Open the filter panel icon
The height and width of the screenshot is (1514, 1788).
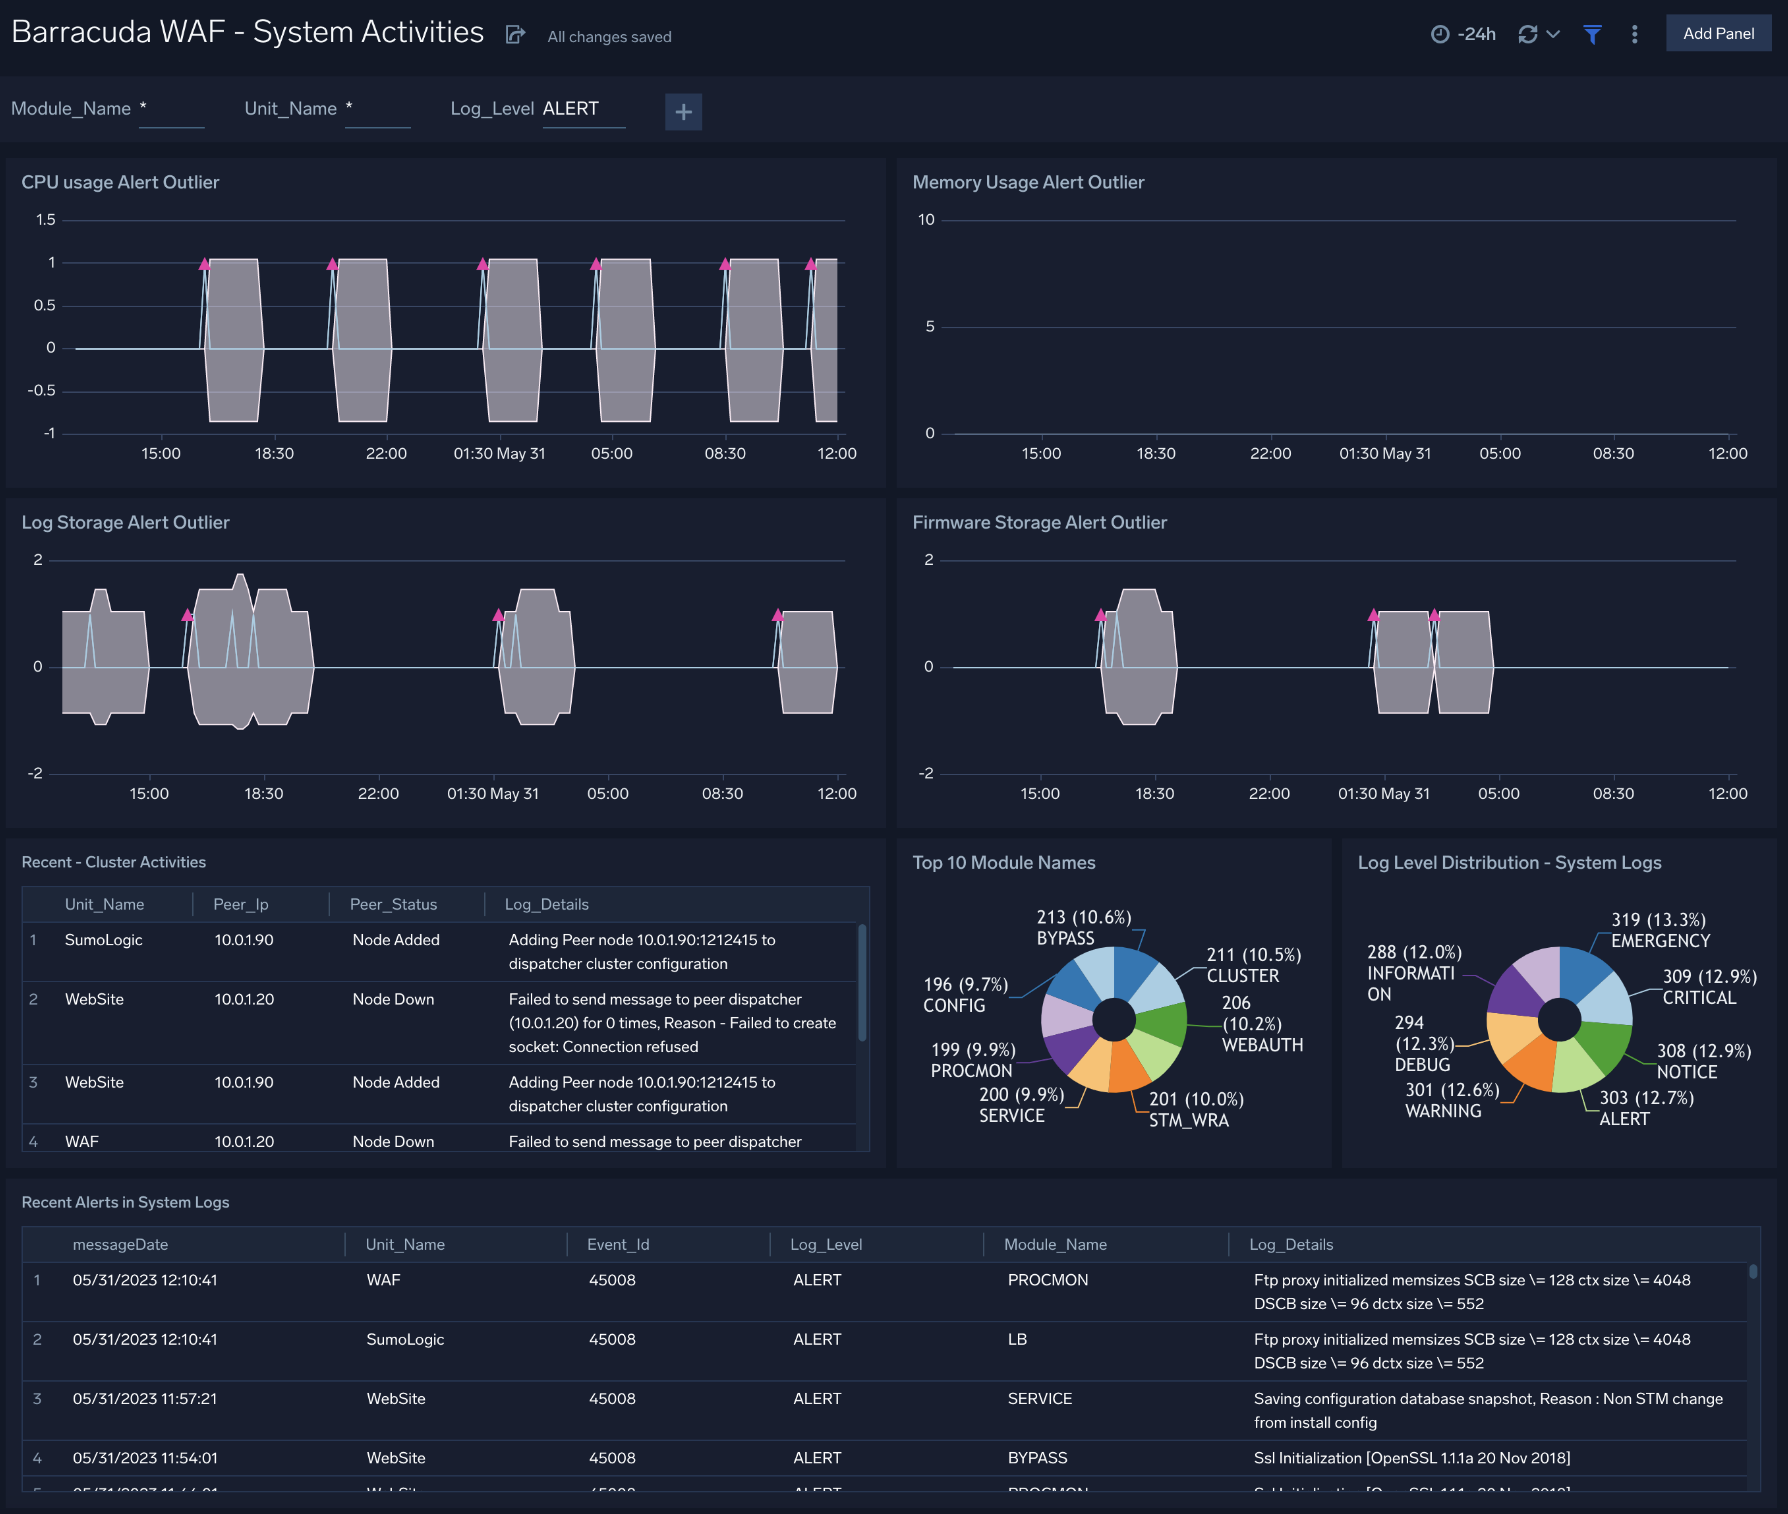click(1591, 33)
